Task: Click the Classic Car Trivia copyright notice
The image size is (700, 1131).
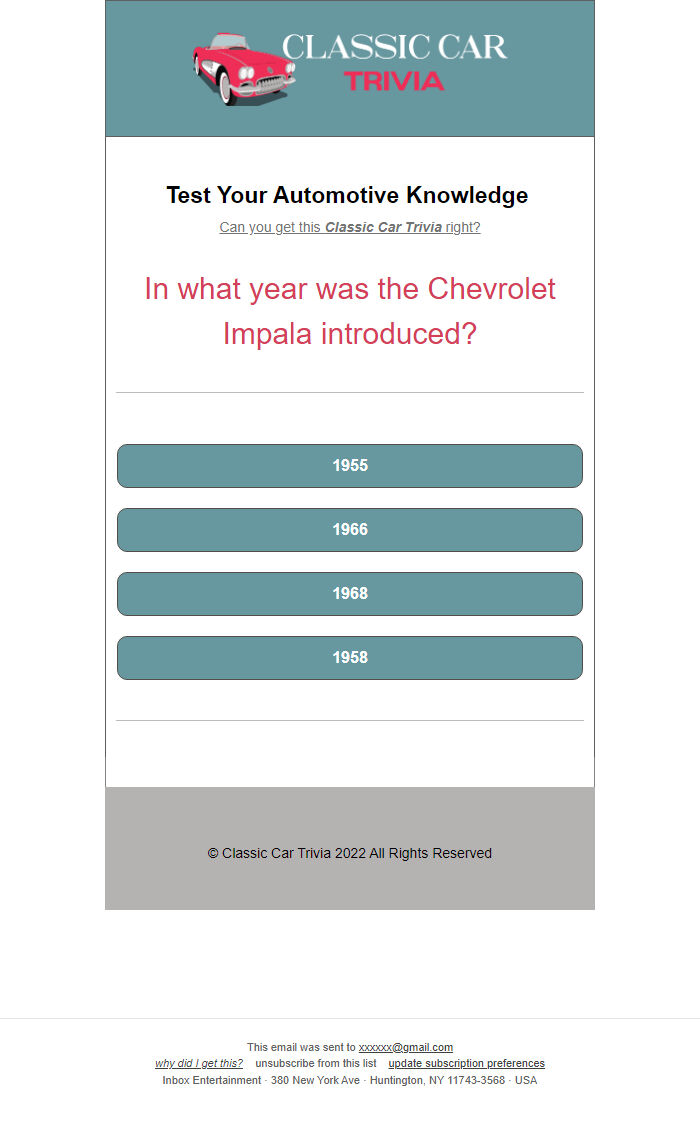Action: pos(349,853)
